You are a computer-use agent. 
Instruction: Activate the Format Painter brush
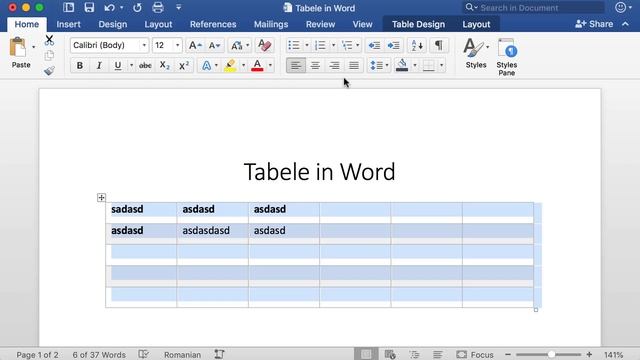pos(49,71)
